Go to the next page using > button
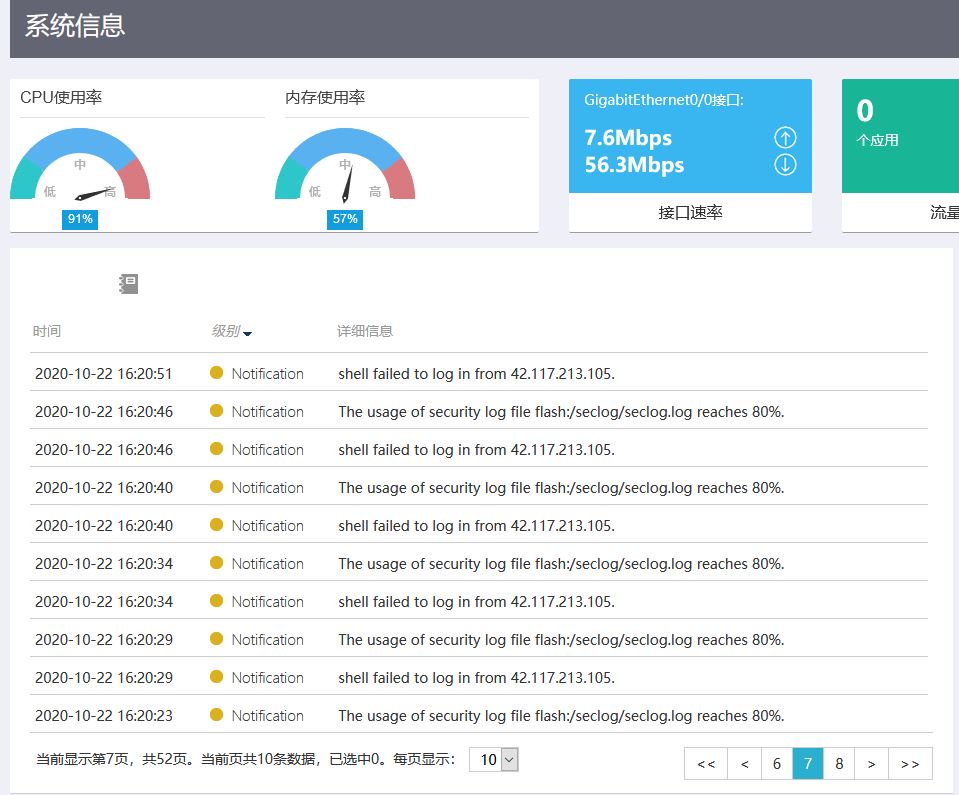This screenshot has width=959, height=795. pos(872,763)
